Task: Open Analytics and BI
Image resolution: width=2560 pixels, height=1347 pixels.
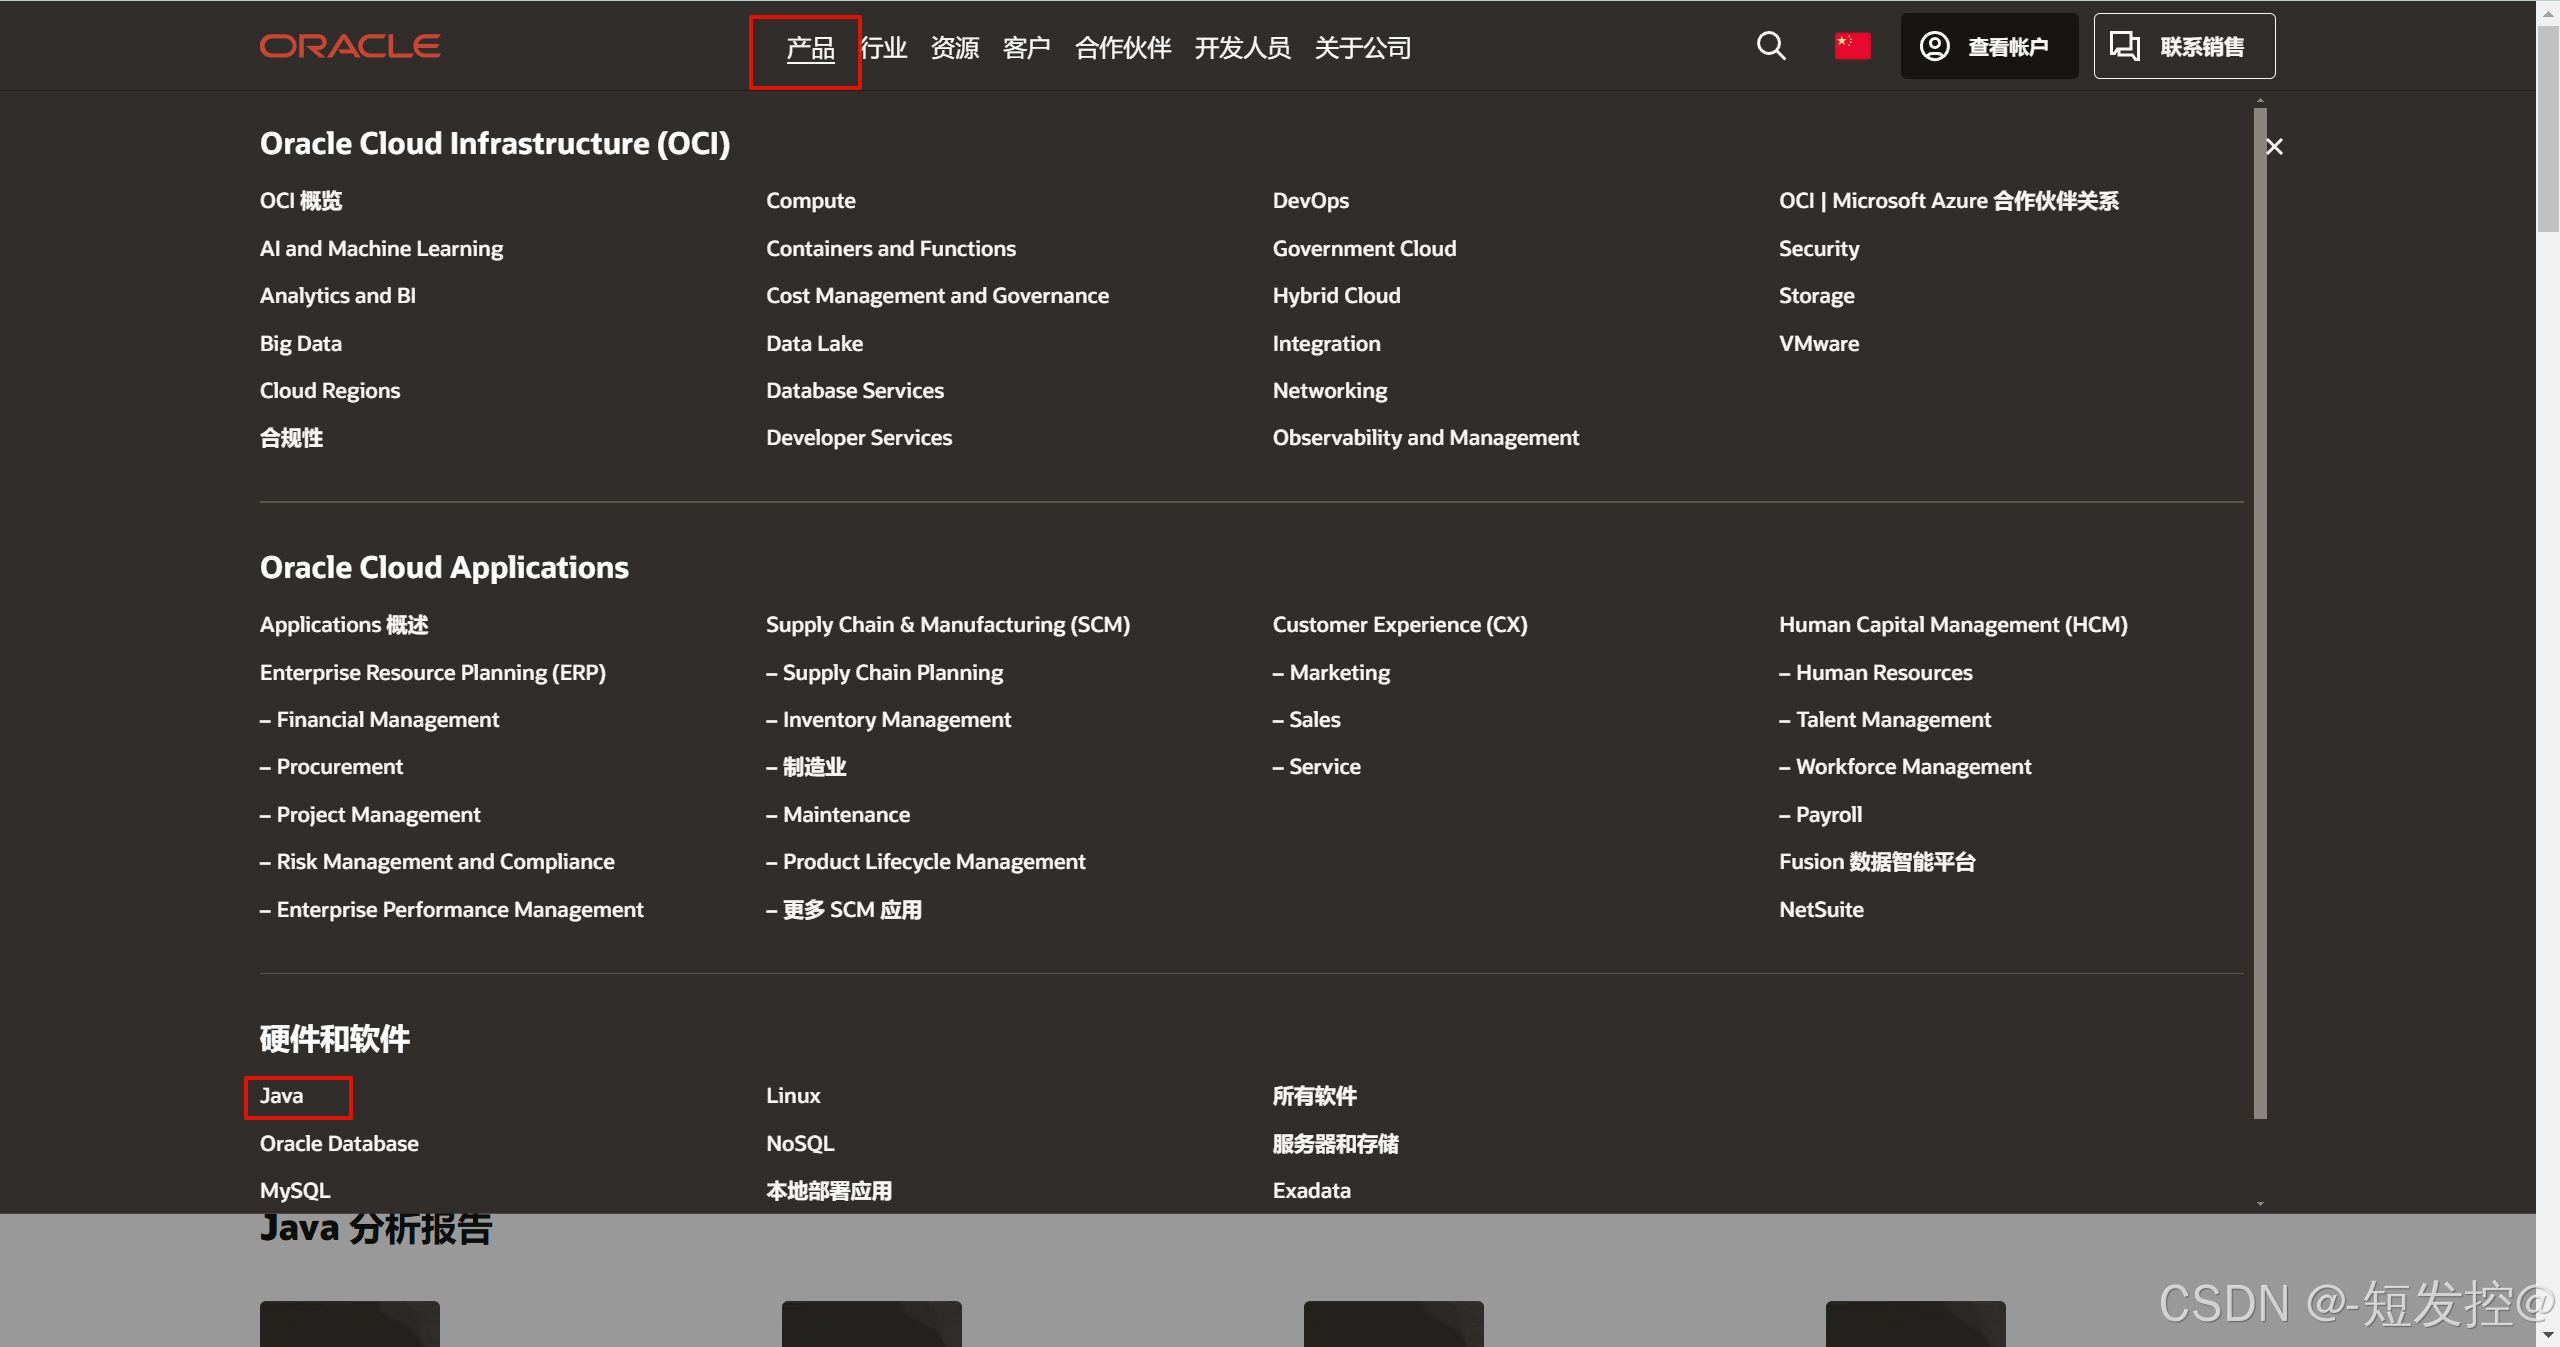Action: click(338, 296)
